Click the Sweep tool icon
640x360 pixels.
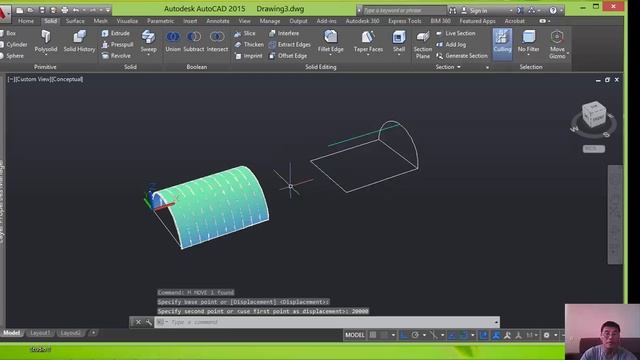pos(148,37)
